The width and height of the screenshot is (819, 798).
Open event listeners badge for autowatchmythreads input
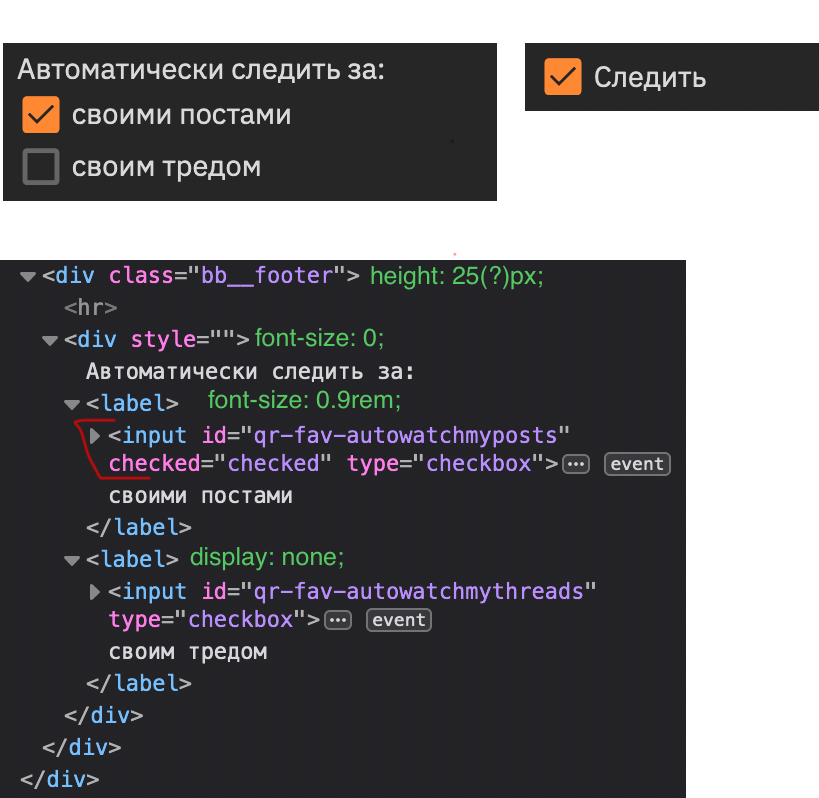pos(399,620)
